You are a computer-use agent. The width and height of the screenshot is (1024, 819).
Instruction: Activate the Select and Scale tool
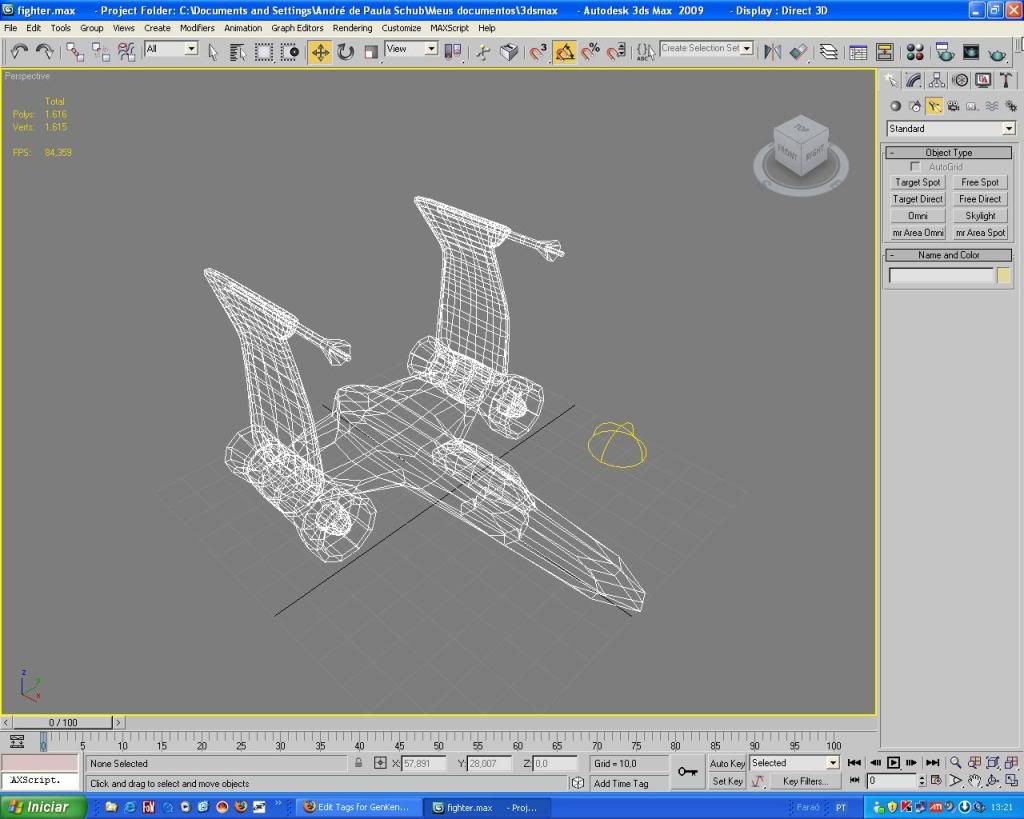tap(371, 52)
